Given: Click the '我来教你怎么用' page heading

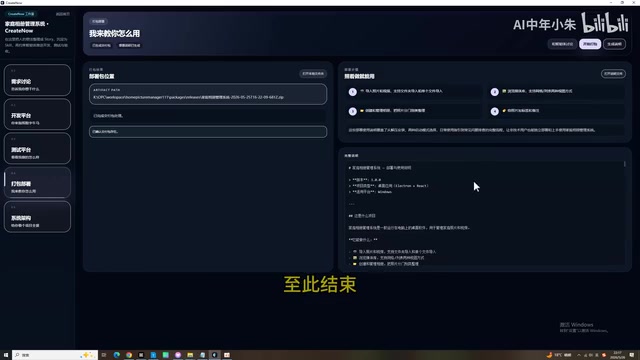Looking at the screenshot, I should point(114,33).
